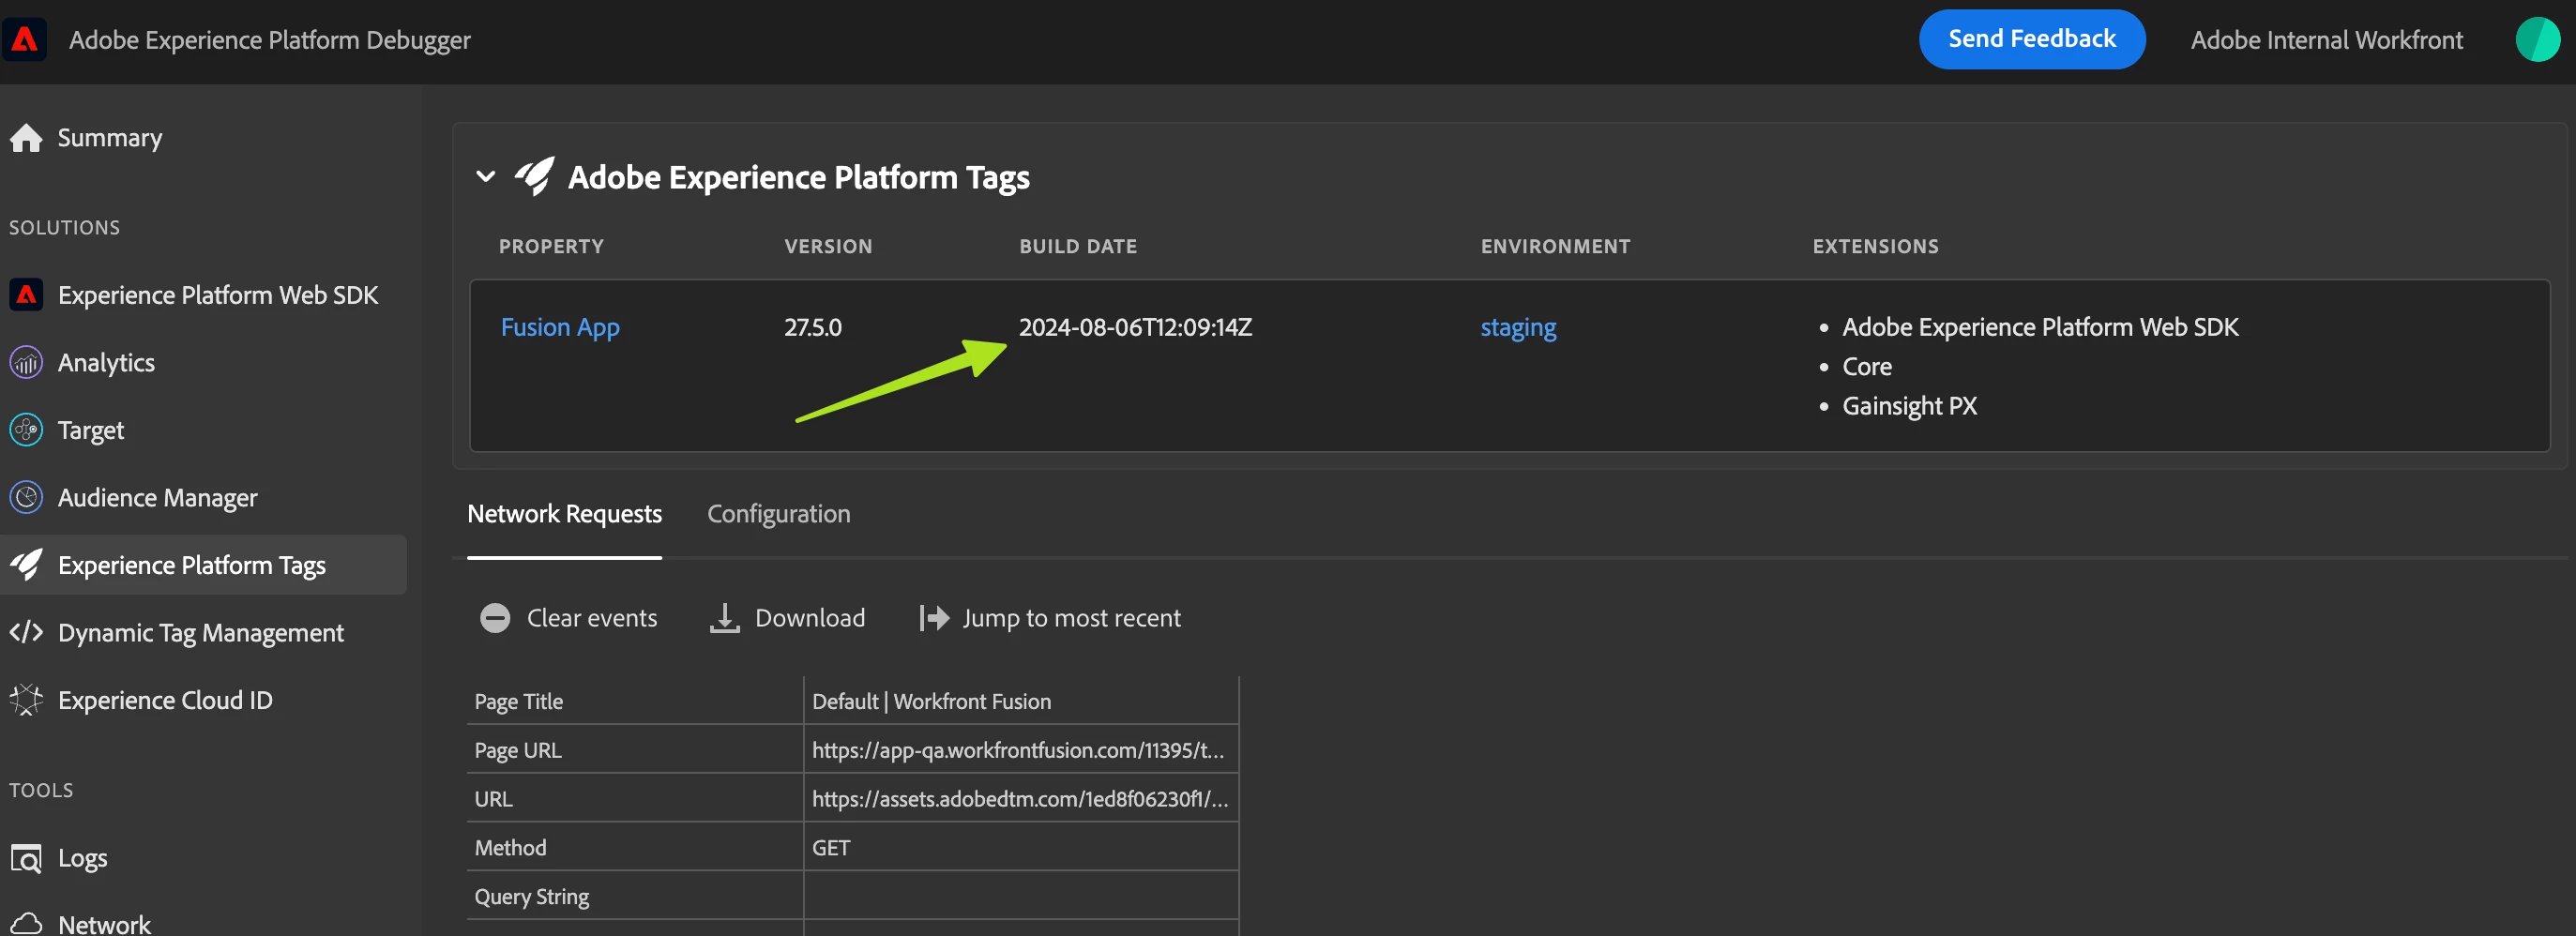Click the GET method value
The width and height of the screenshot is (2576, 936).
830,848
